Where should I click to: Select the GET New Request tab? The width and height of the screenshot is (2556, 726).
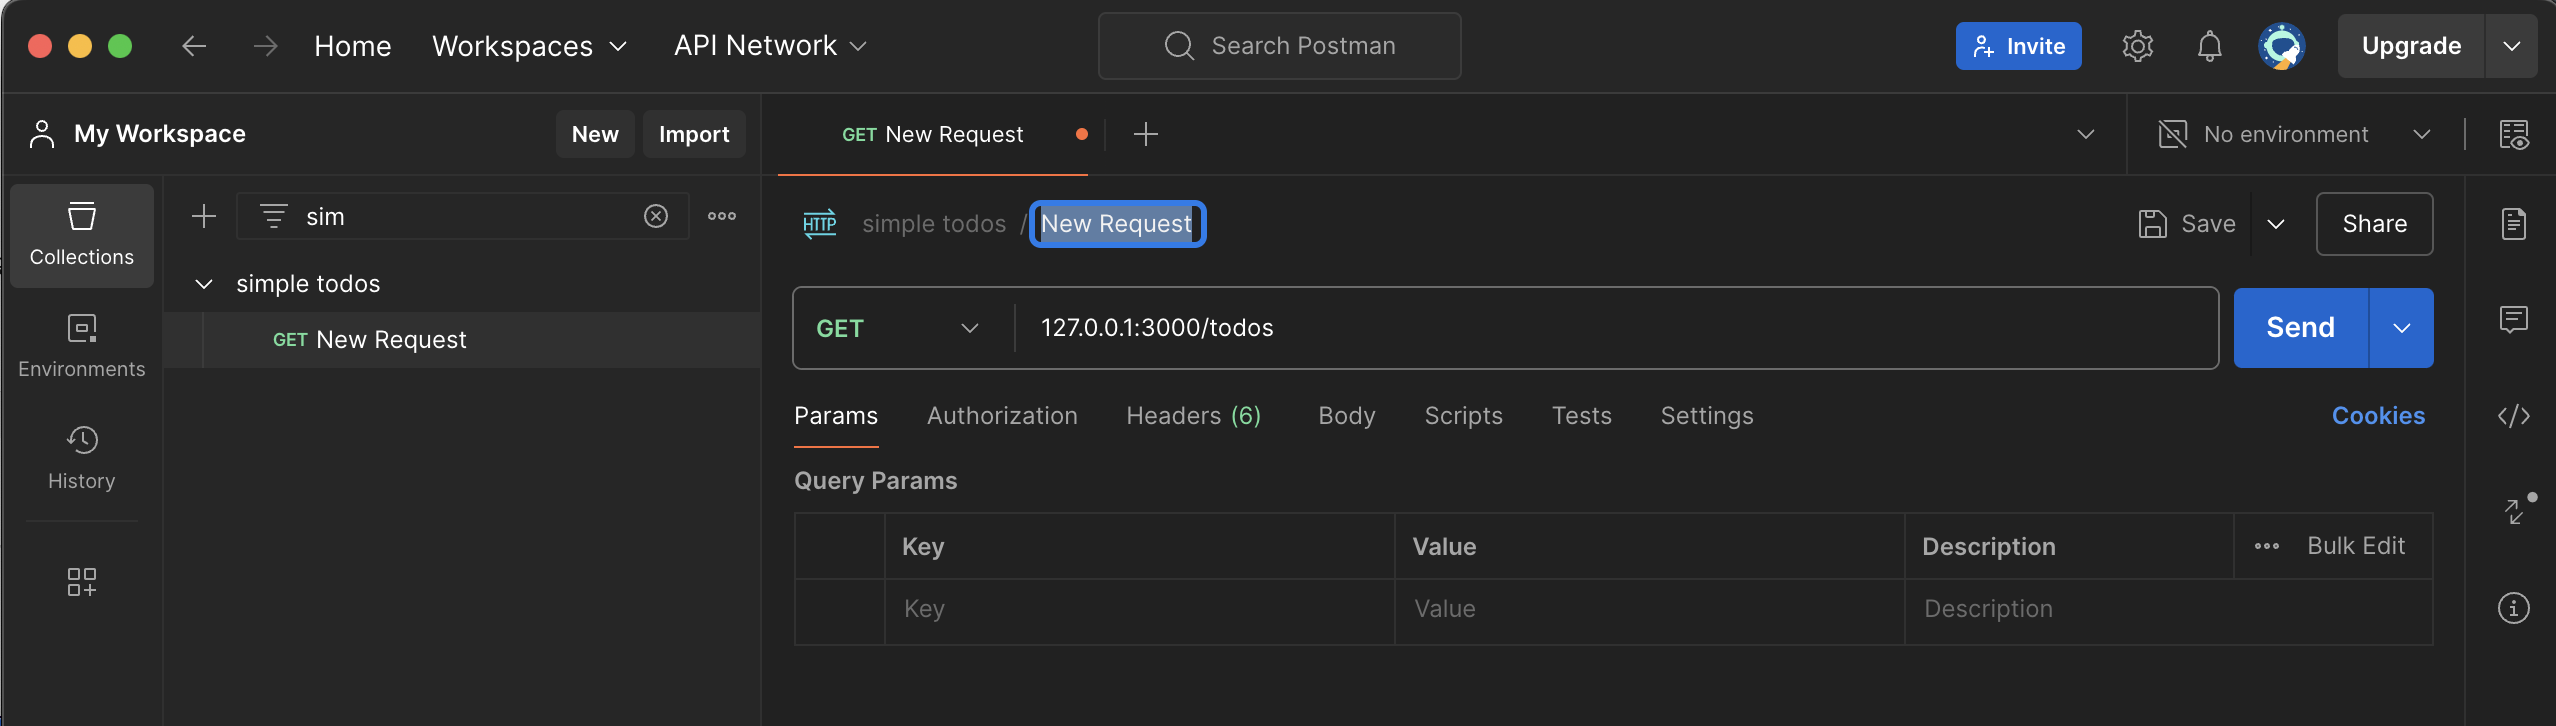pos(933,134)
